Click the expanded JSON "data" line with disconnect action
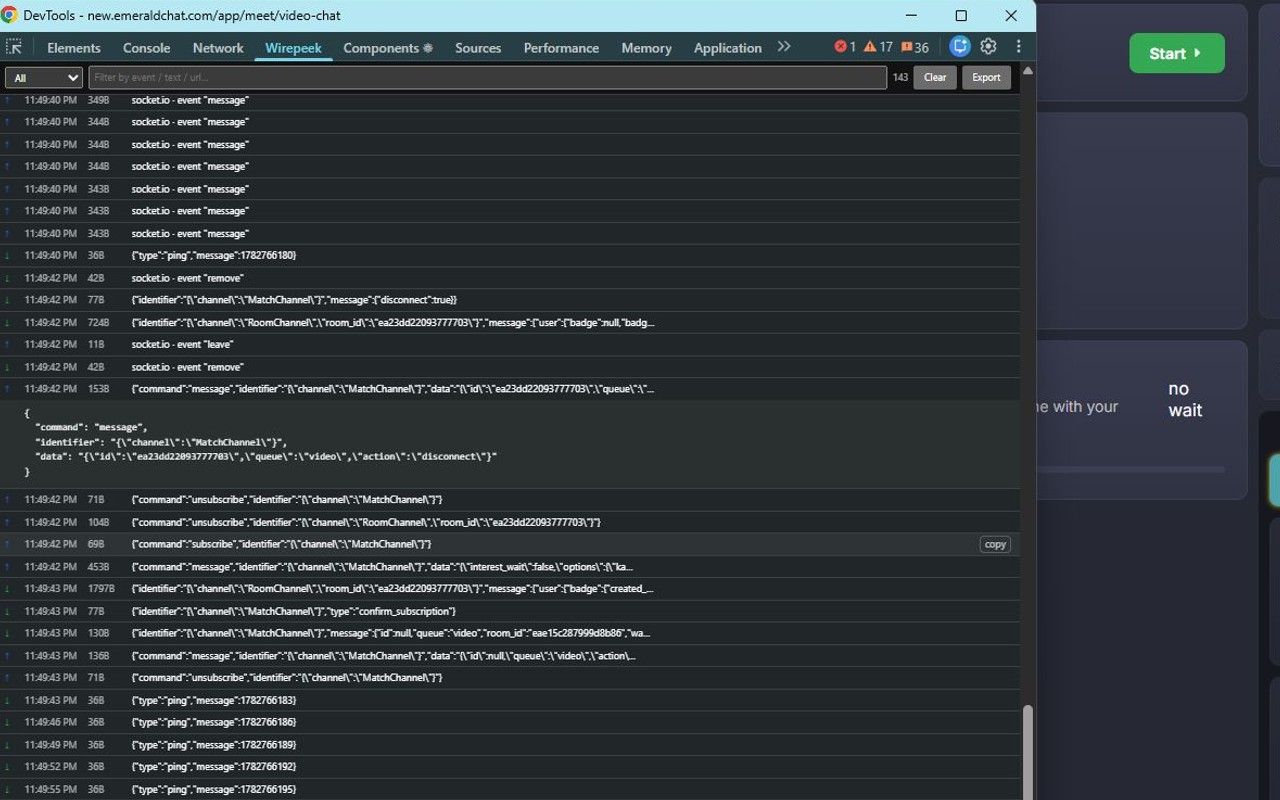The width and height of the screenshot is (1280, 800). (265, 456)
